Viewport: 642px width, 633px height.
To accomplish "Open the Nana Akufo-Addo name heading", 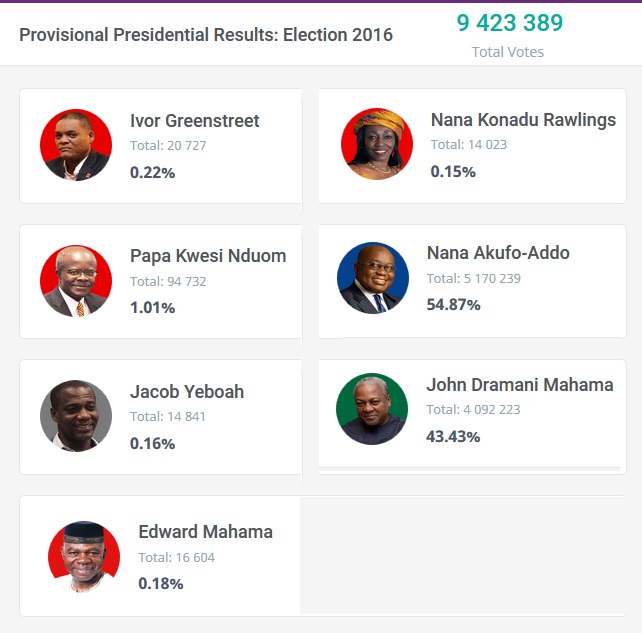I will (x=498, y=253).
